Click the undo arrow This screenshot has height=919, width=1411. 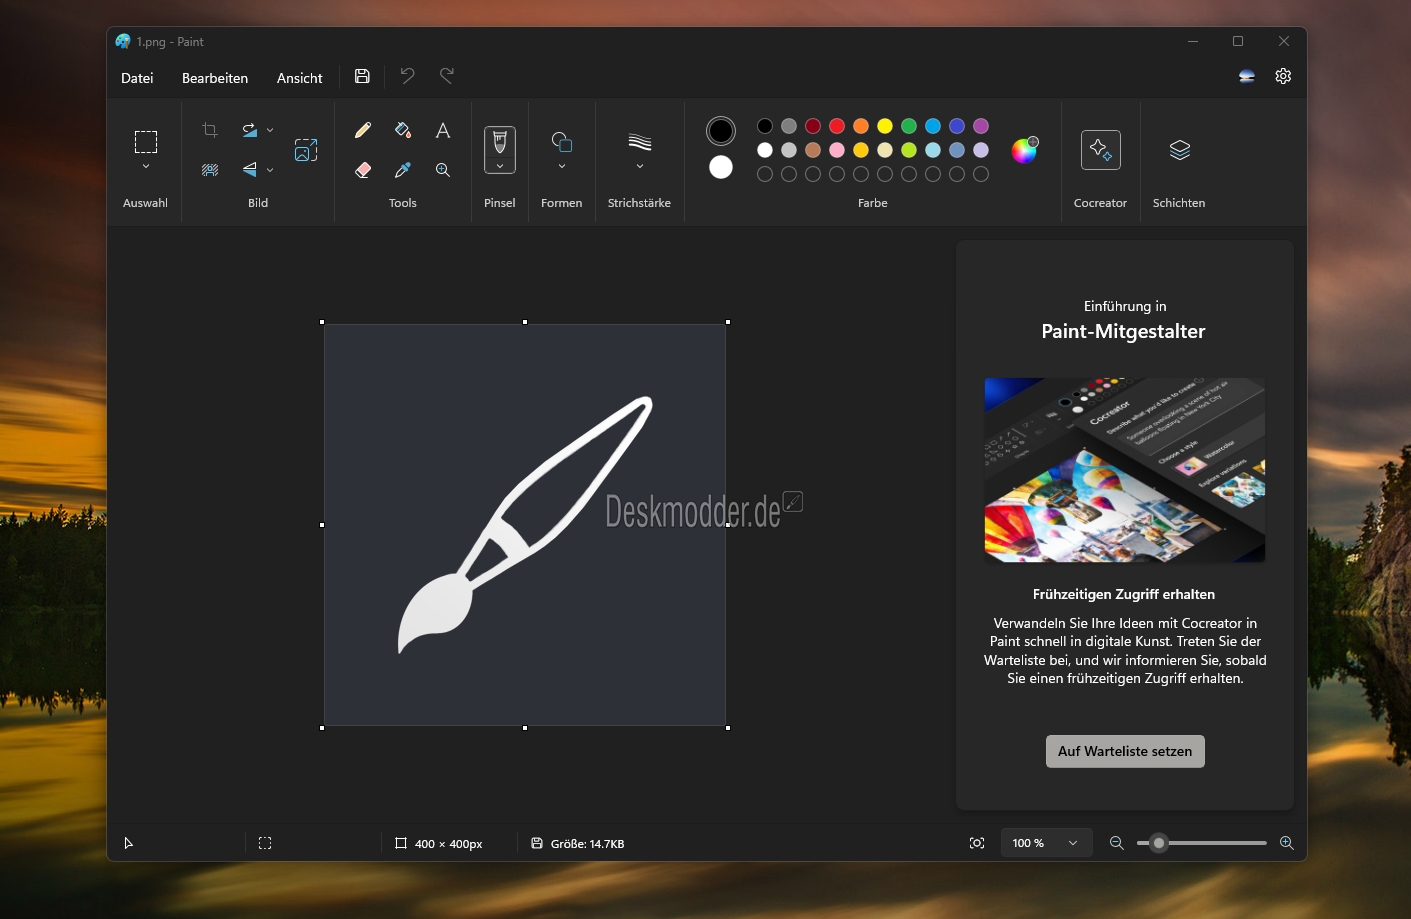[407, 76]
